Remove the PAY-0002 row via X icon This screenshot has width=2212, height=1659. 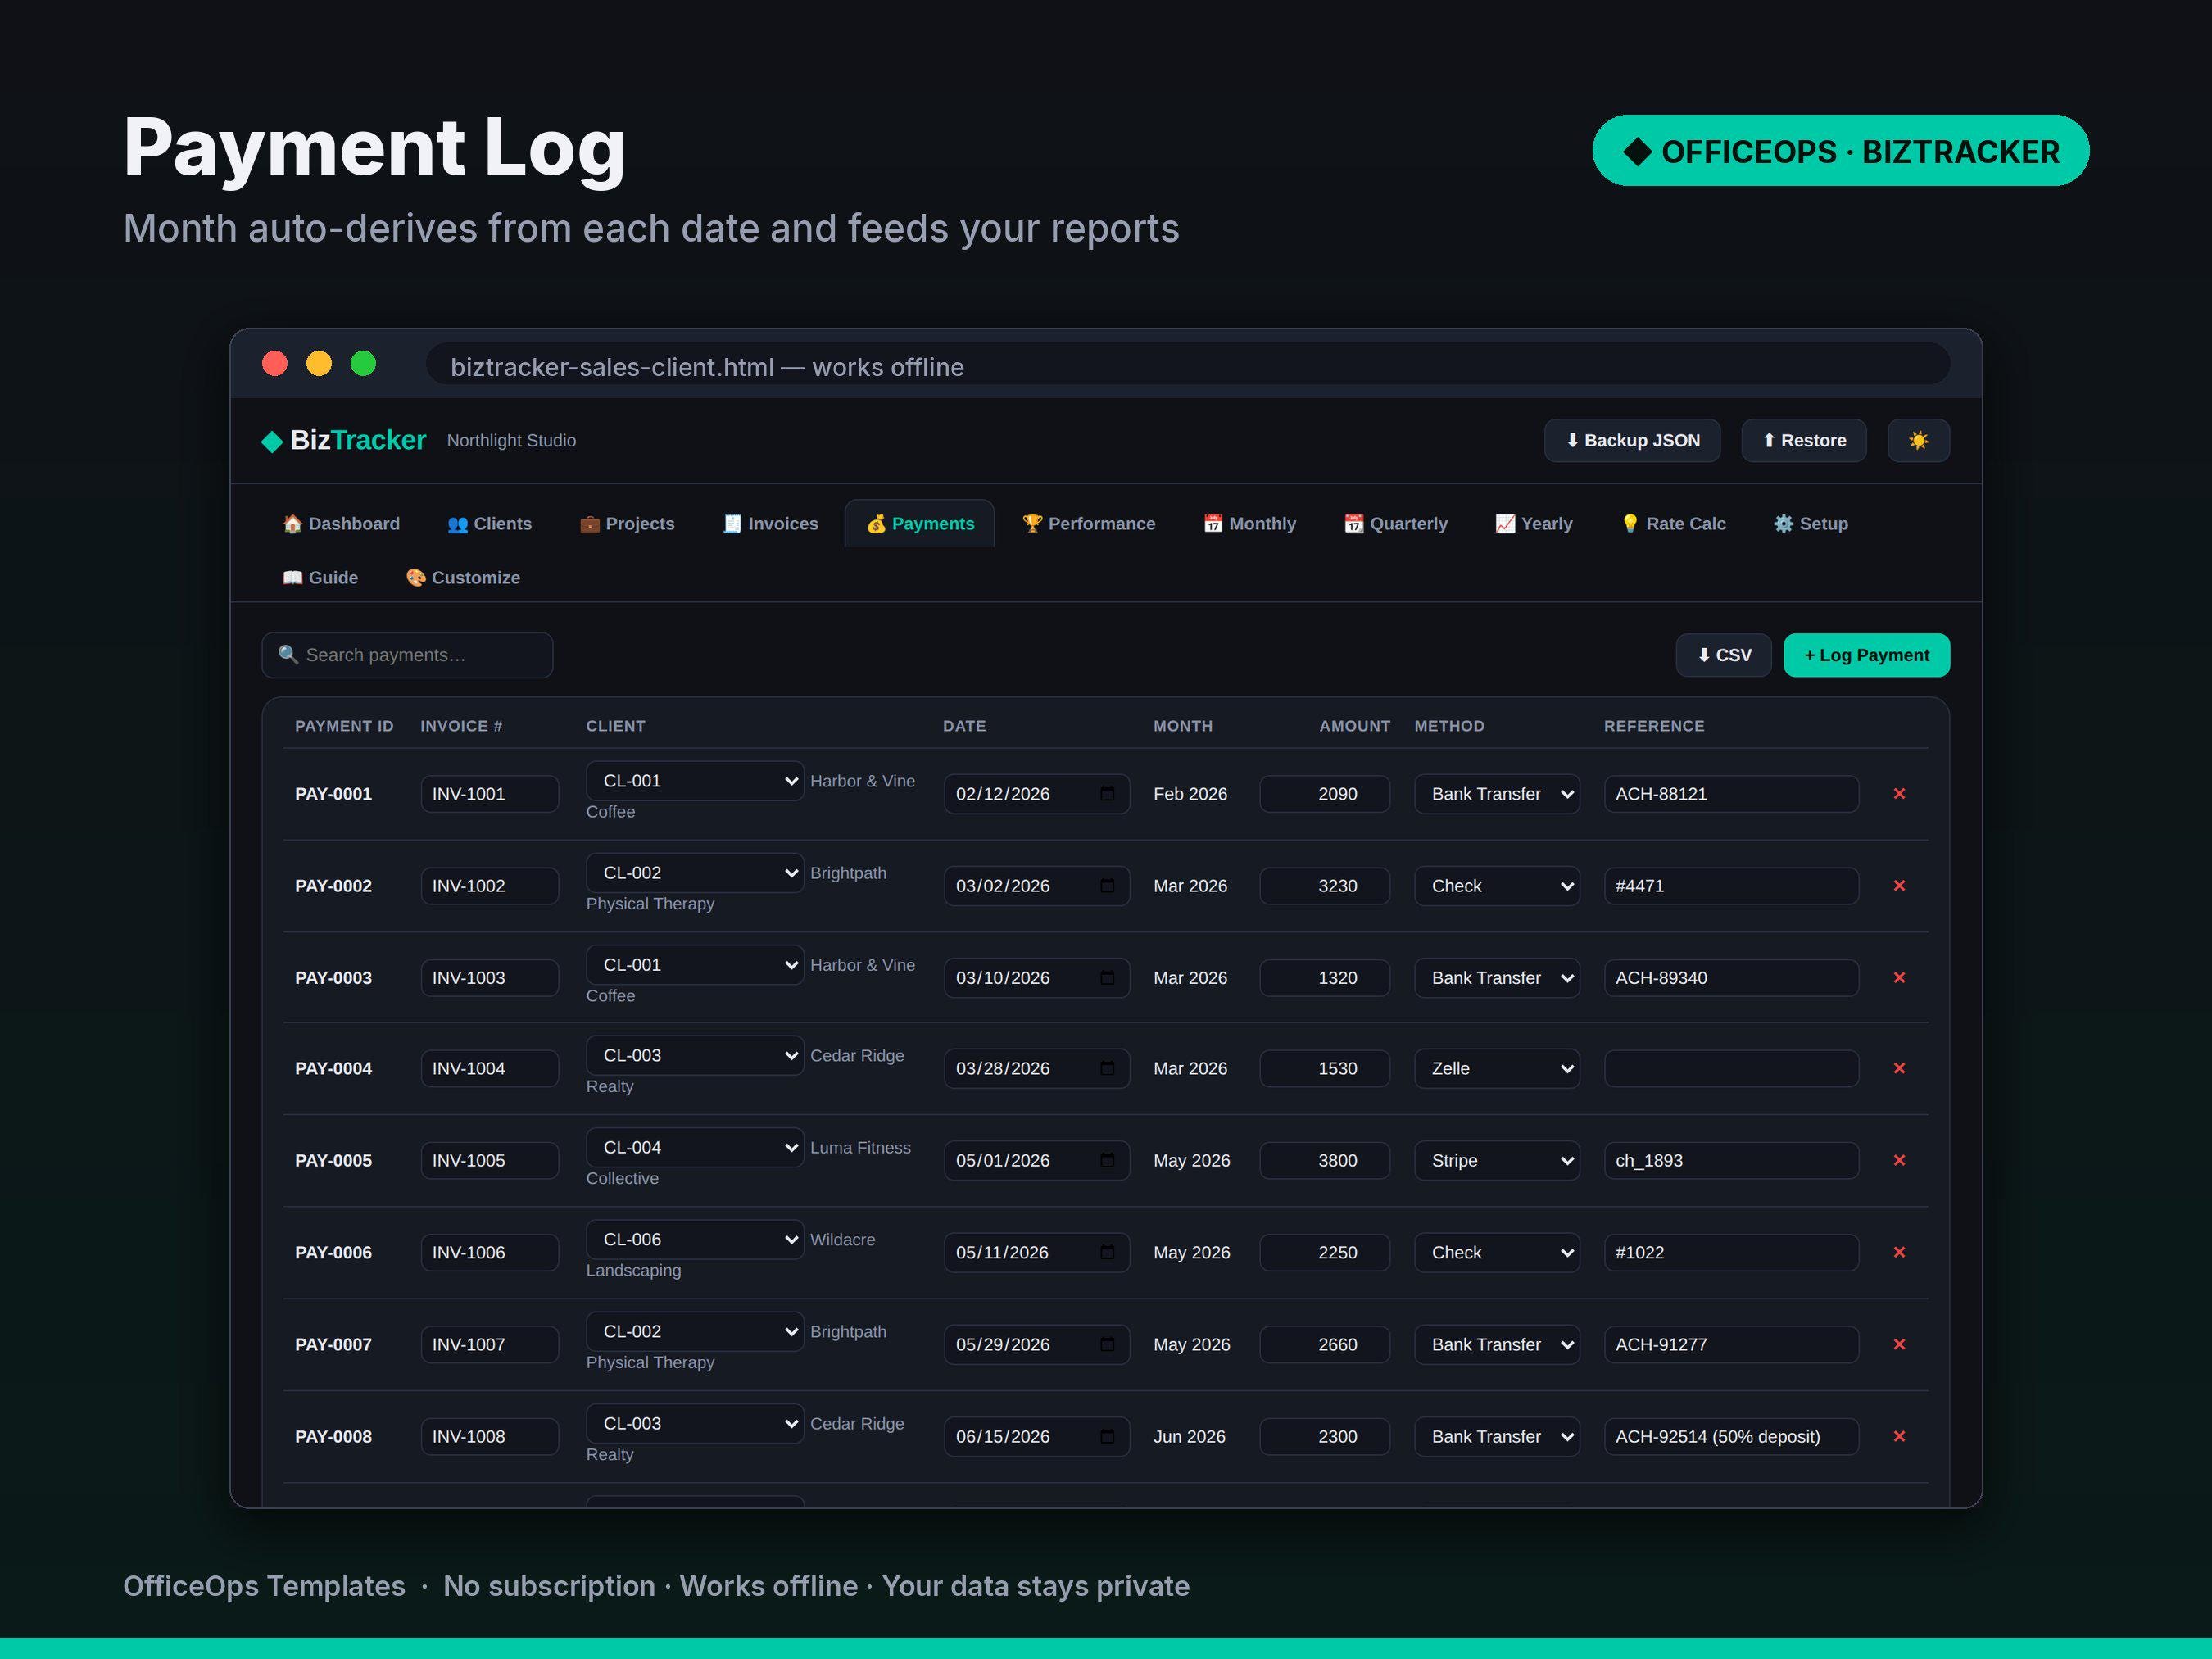click(x=1899, y=886)
